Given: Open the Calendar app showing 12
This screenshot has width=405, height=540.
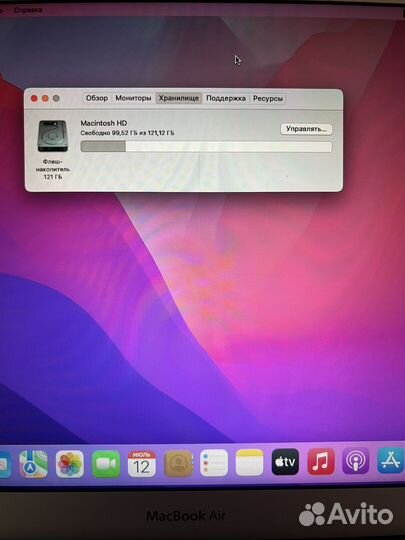Looking at the screenshot, I should [x=142, y=464].
